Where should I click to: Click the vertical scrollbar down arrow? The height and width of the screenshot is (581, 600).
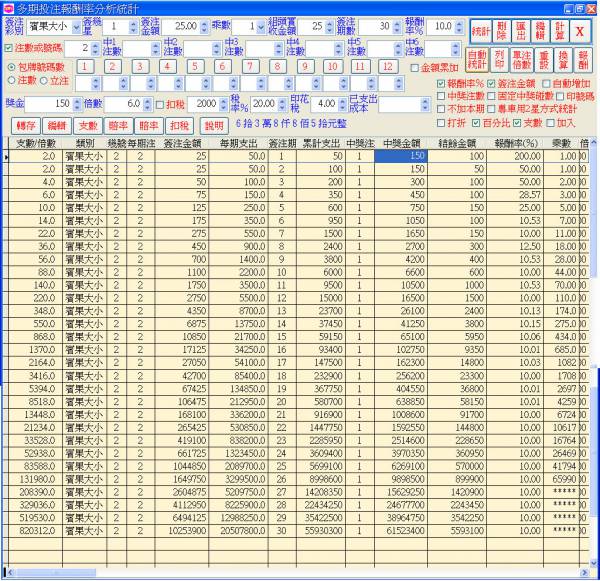click(x=593, y=563)
